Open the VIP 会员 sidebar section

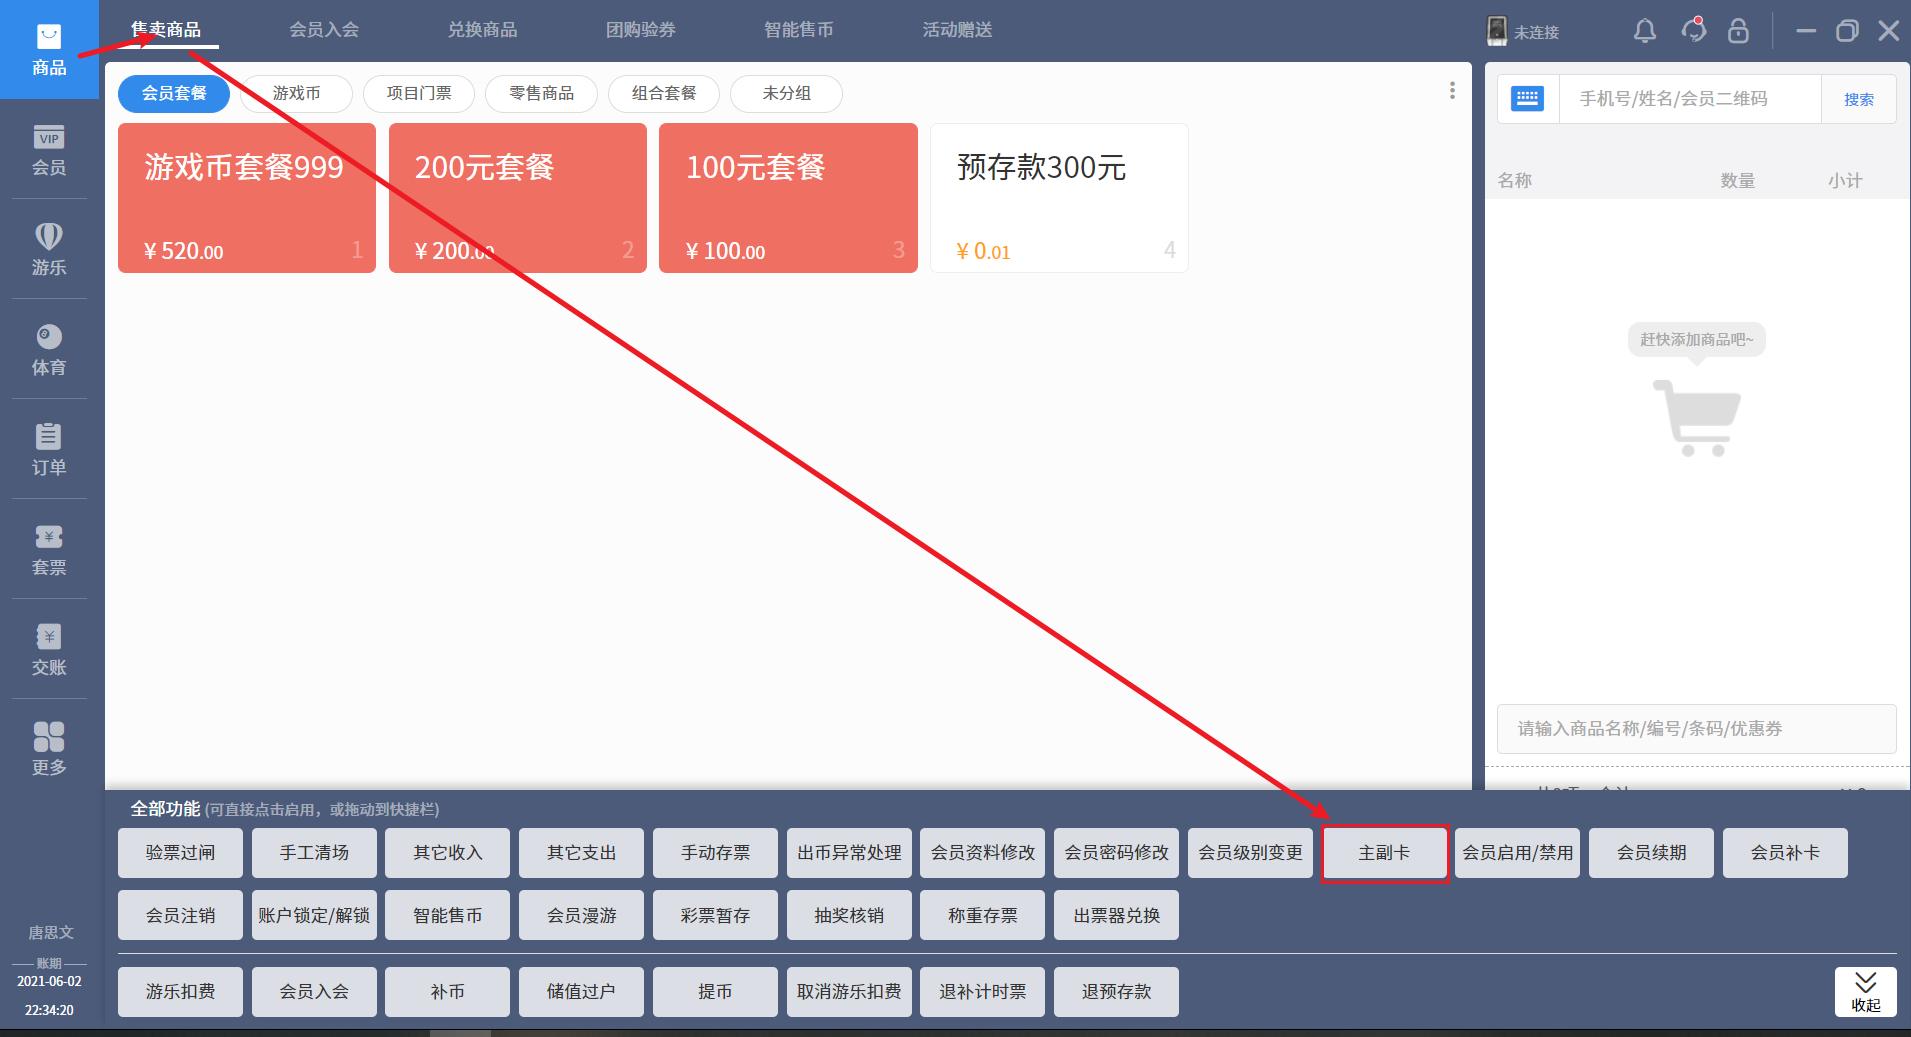49,150
